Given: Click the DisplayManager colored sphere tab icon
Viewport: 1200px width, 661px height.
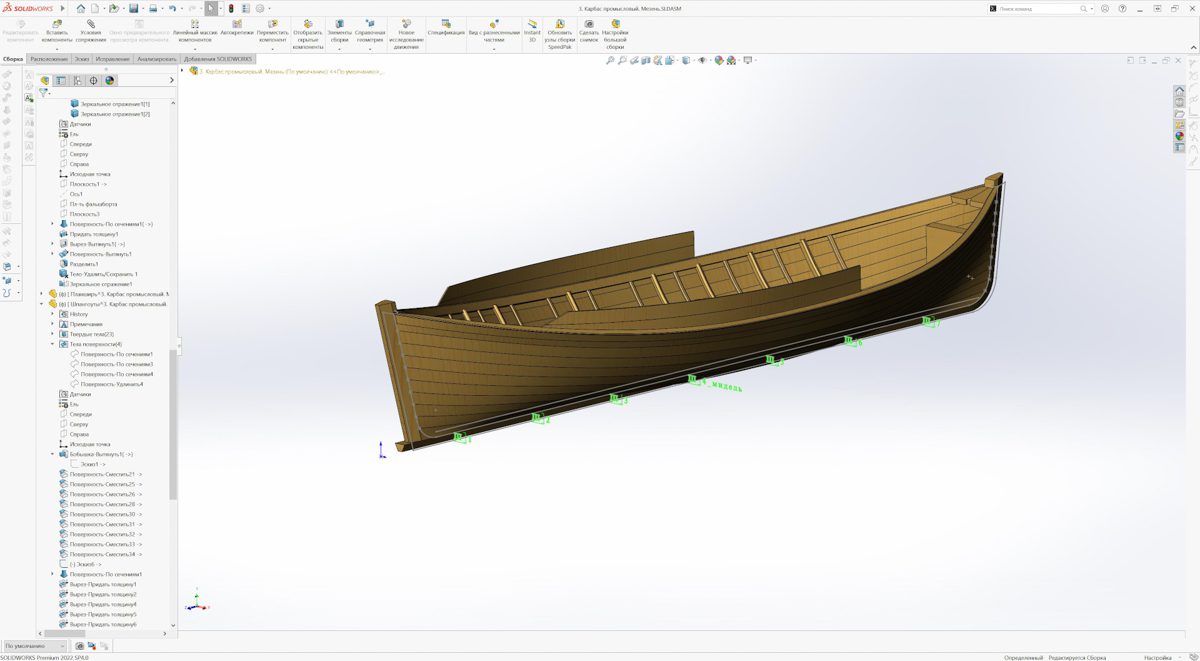Looking at the screenshot, I should point(110,81).
